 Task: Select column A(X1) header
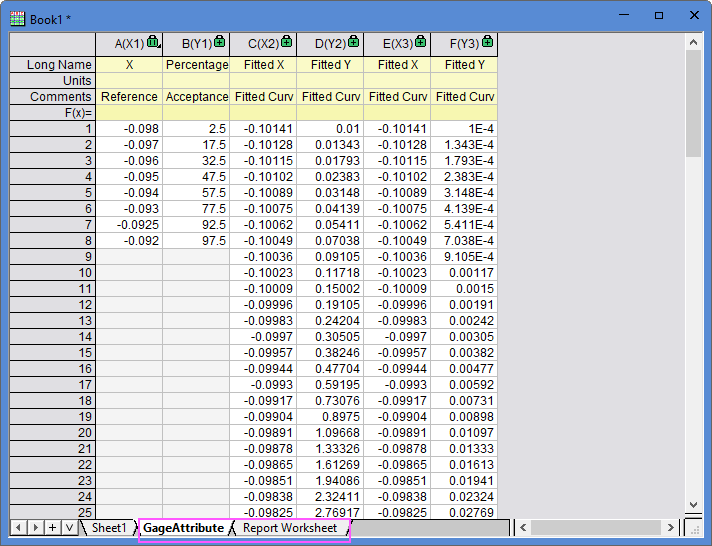tap(129, 44)
